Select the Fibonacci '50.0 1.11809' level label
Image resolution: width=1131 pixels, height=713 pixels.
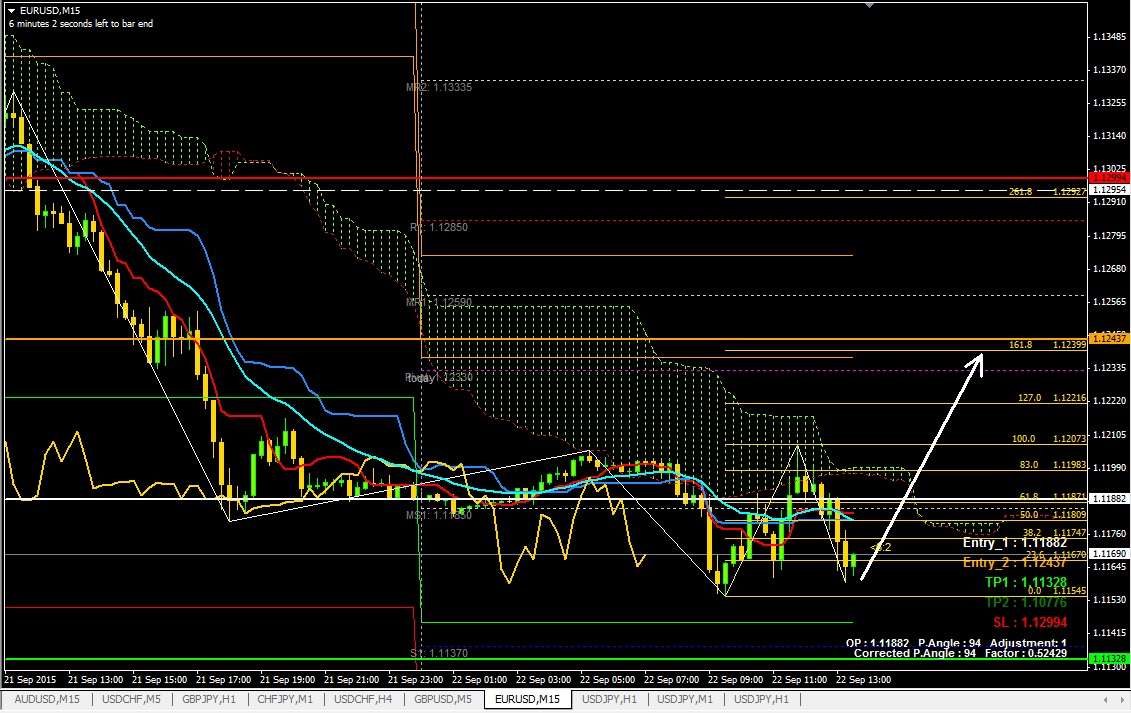pyautogui.click(x=1053, y=515)
